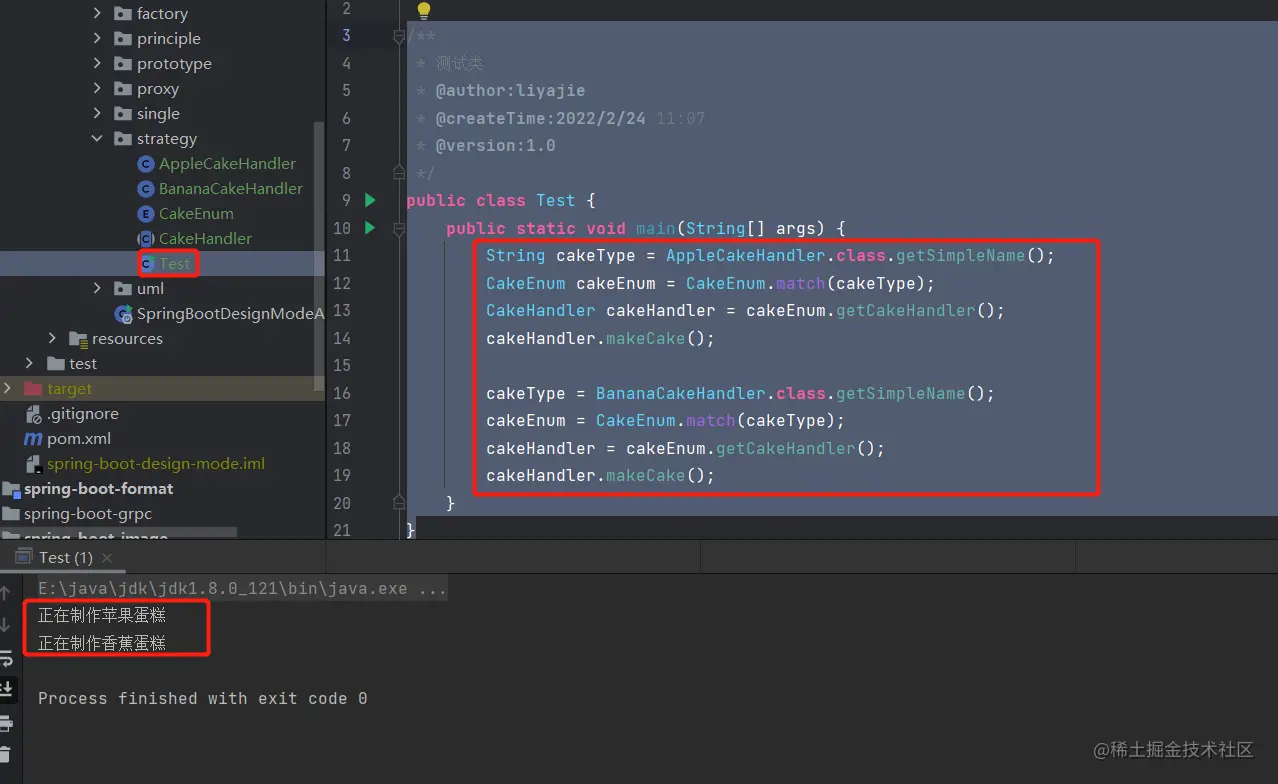Fold the main method at line 10
This screenshot has height=784, width=1278.
pos(398,228)
